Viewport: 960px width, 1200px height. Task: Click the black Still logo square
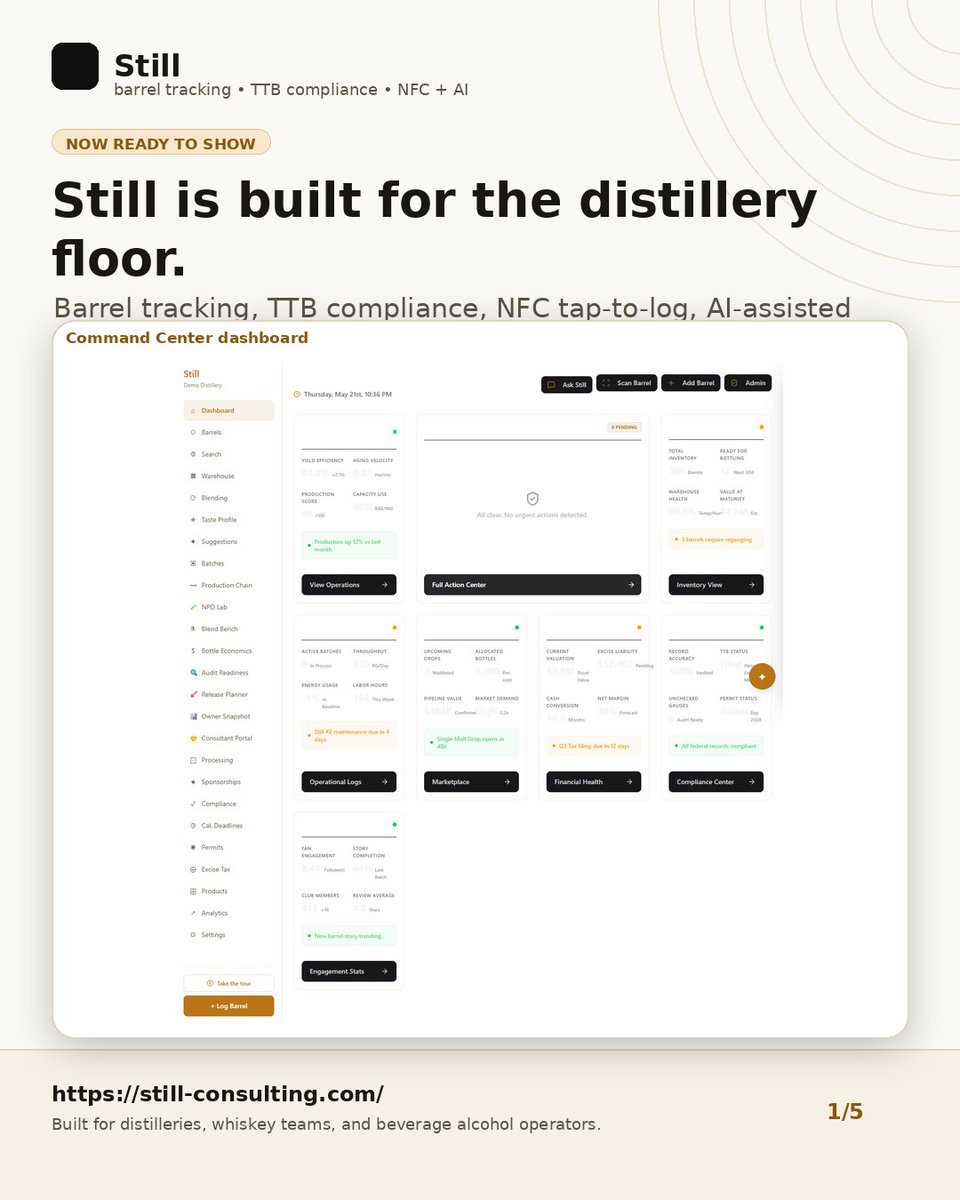pyautogui.click(x=75, y=66)
